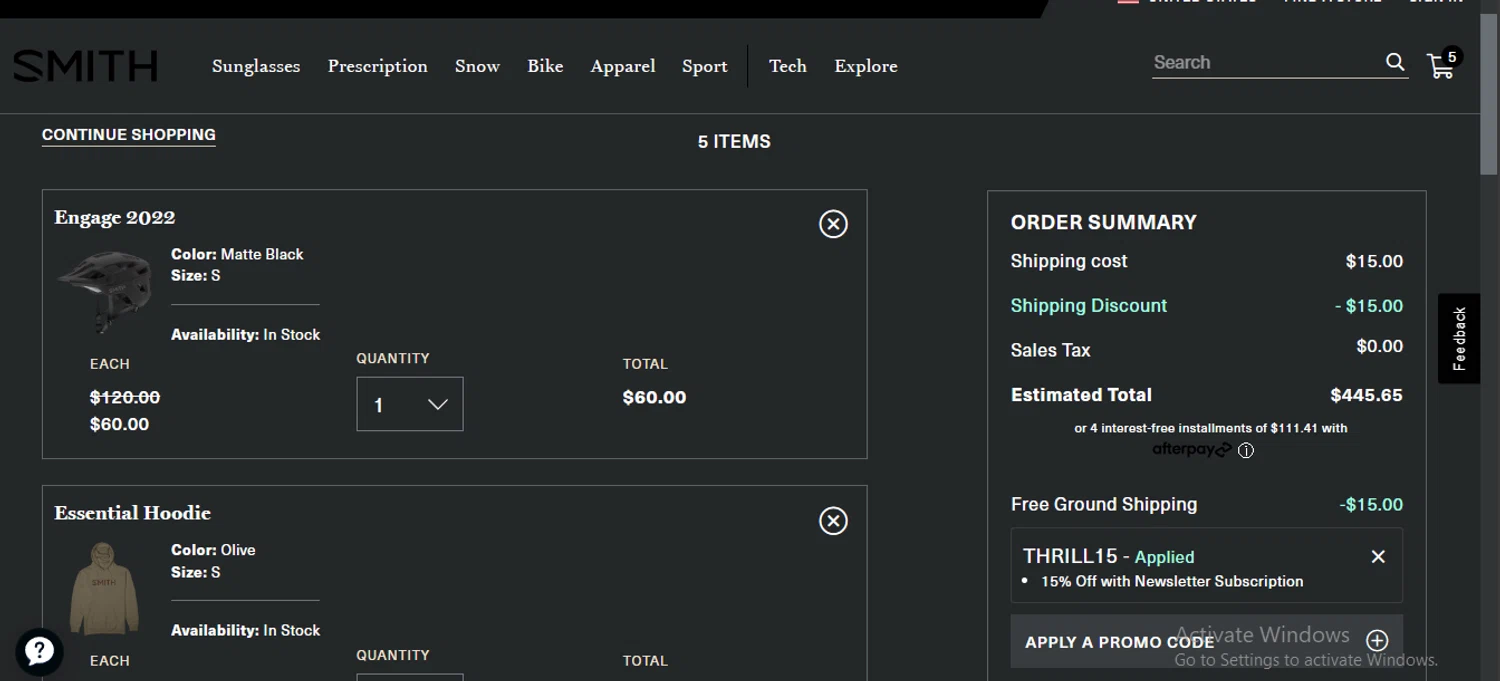
Task: Remove Engage 2022 from cart
Action: point(833,224)
